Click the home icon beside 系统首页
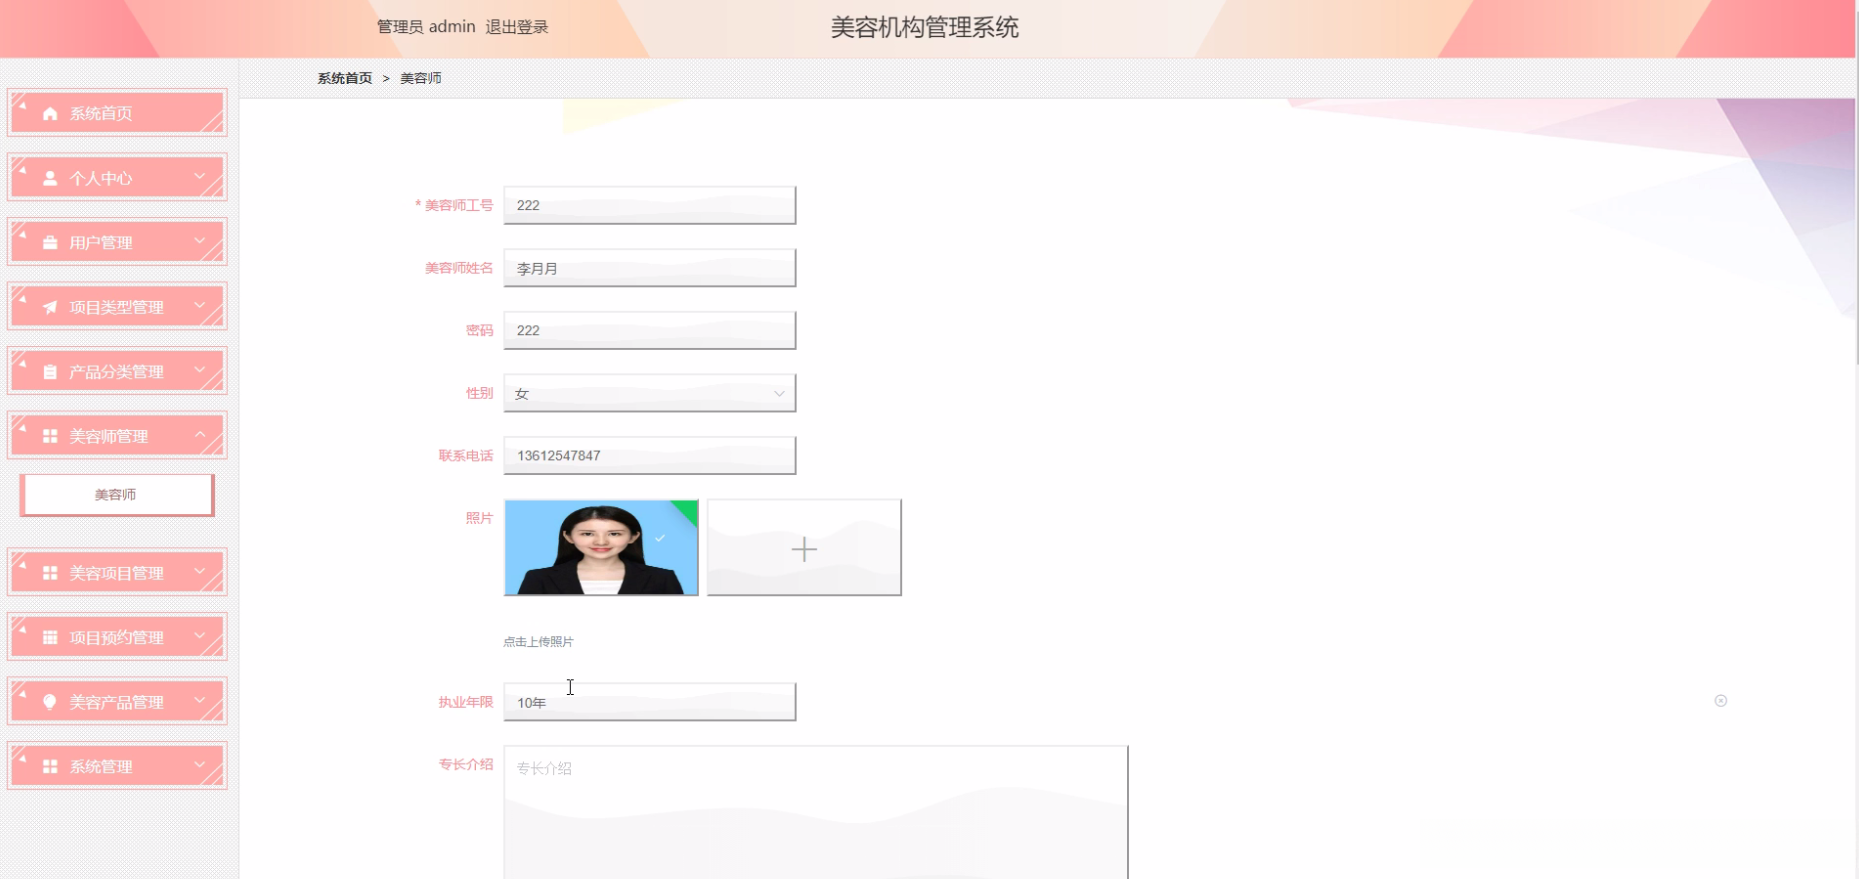 click(x=50, y=114)
